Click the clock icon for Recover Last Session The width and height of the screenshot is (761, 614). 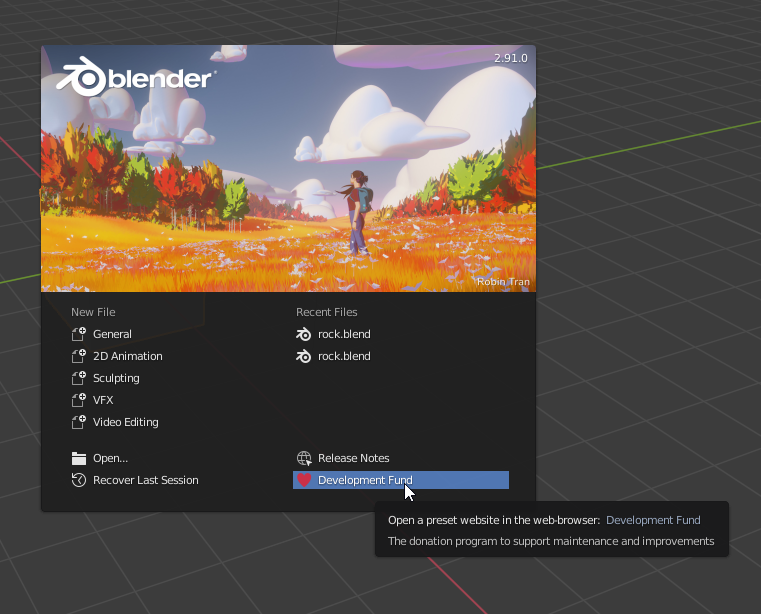coord(79,480)
